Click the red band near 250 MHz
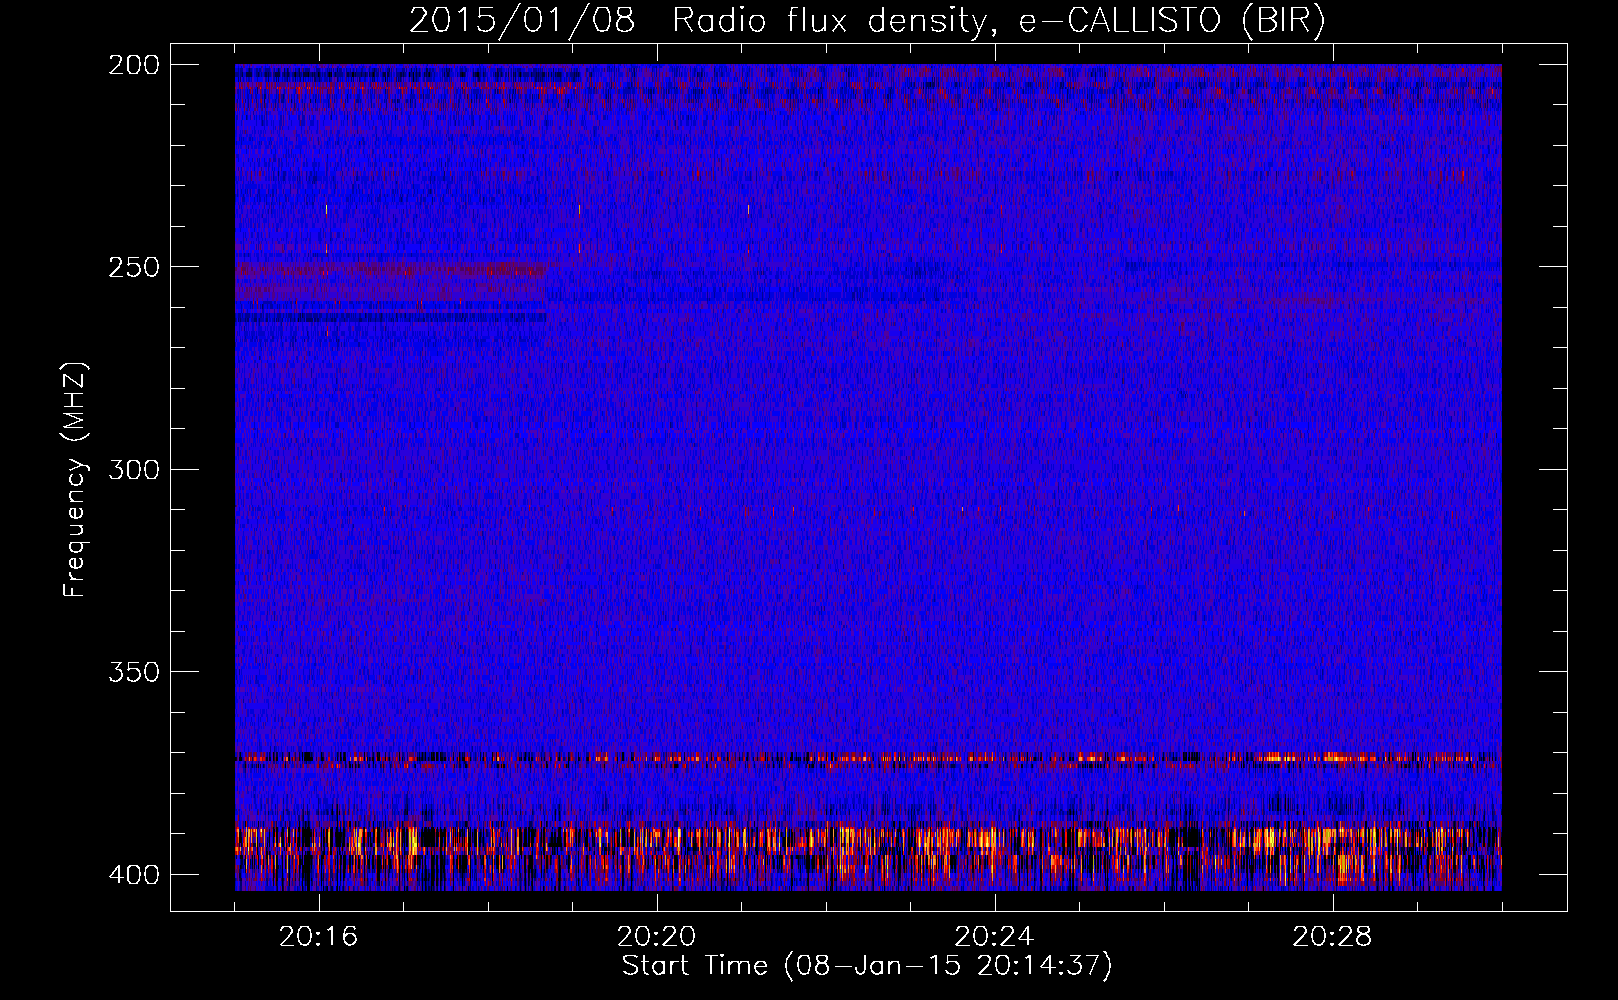The image size is (1618, 1000). pos(391,269)
